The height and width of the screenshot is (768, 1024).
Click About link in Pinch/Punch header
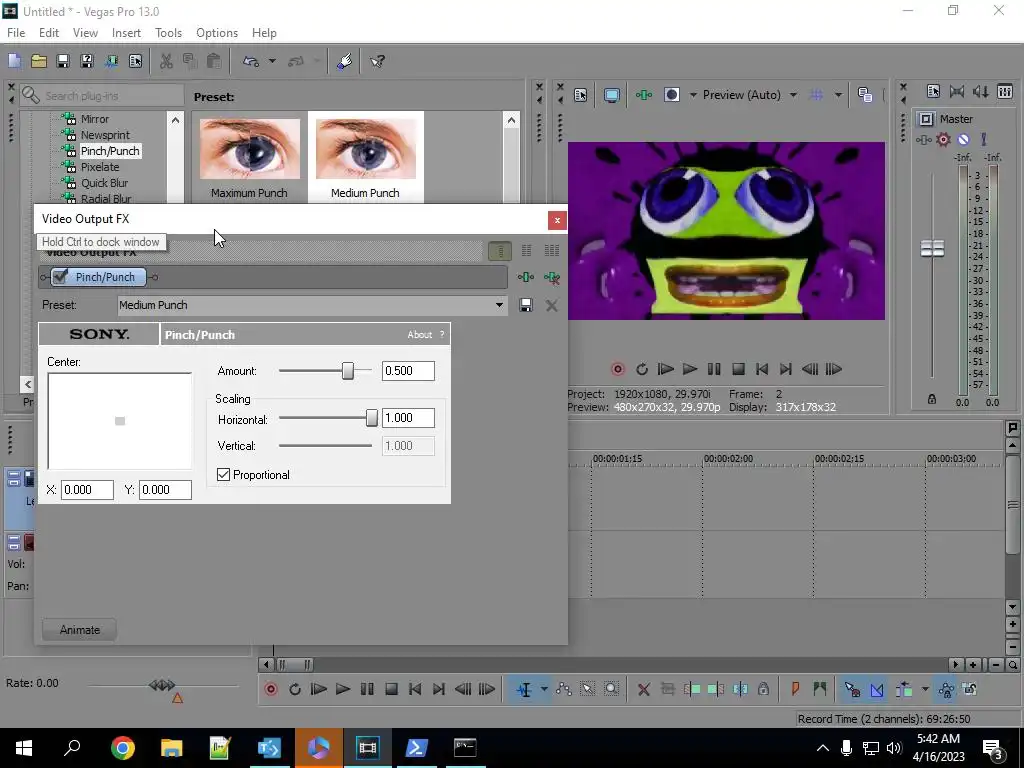pyautogui.click(x=419, y=334)
